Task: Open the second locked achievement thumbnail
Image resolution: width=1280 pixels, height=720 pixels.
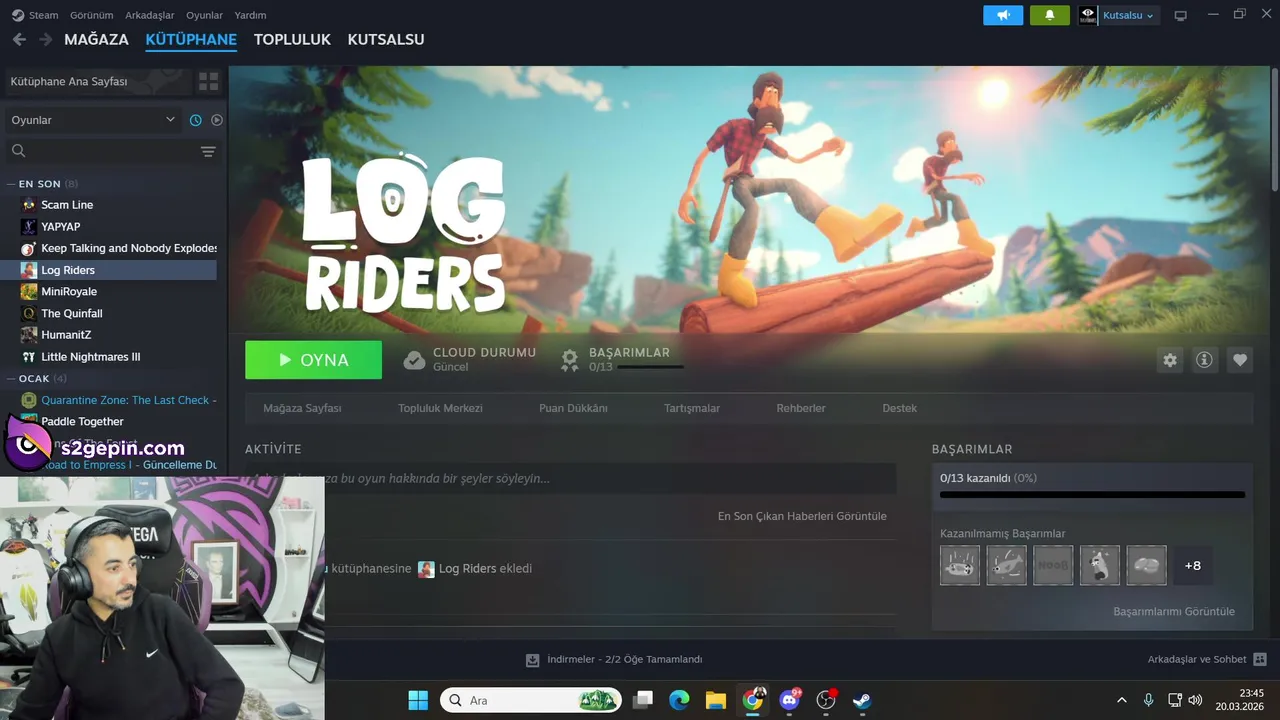Action: [1006, 565]
